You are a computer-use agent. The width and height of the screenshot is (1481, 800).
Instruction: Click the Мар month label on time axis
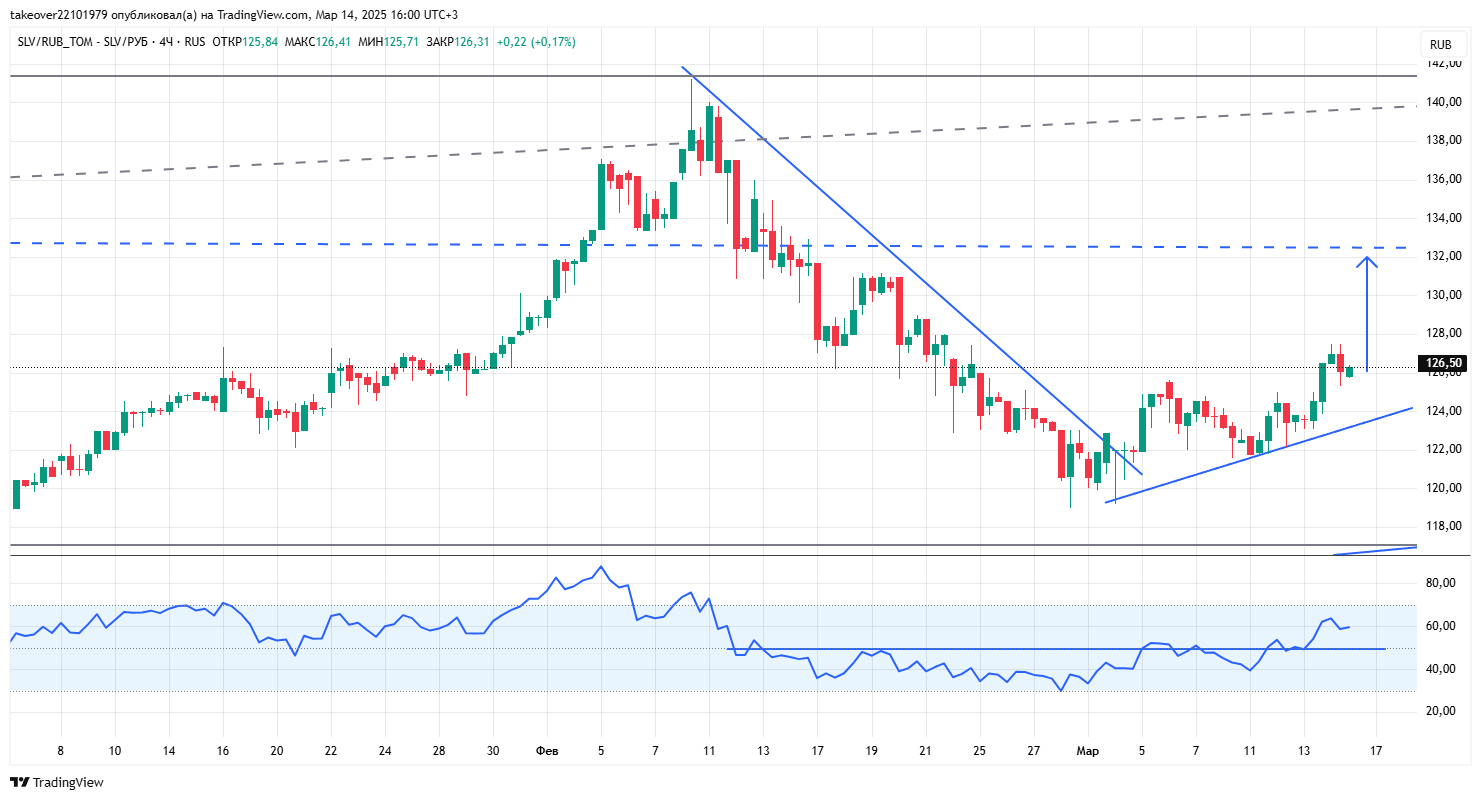click(x=1087, y=750)
